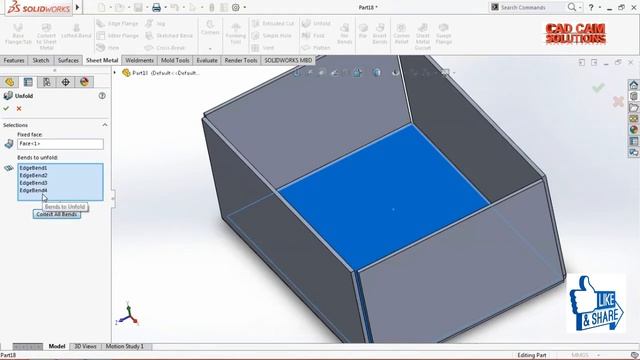Screen dimensions: 640x360
Task: Click the No Bends tool
Action: click(344, 34)
